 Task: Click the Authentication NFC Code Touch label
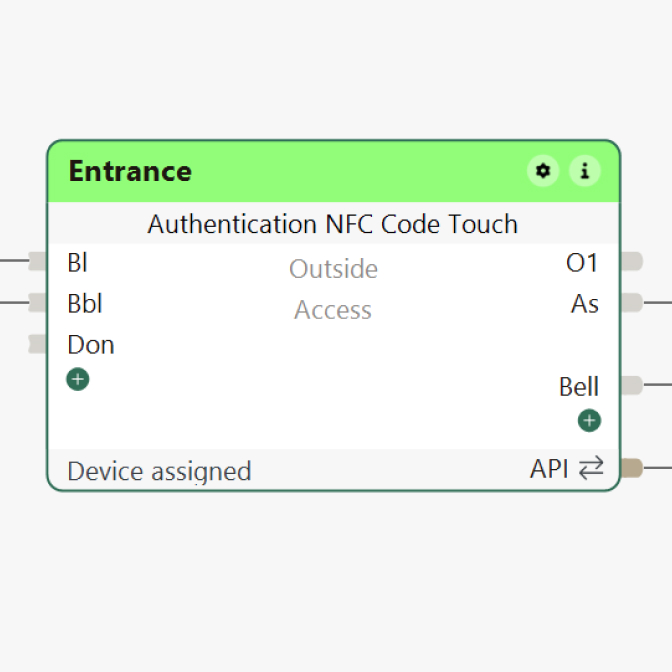pos(333,224)
